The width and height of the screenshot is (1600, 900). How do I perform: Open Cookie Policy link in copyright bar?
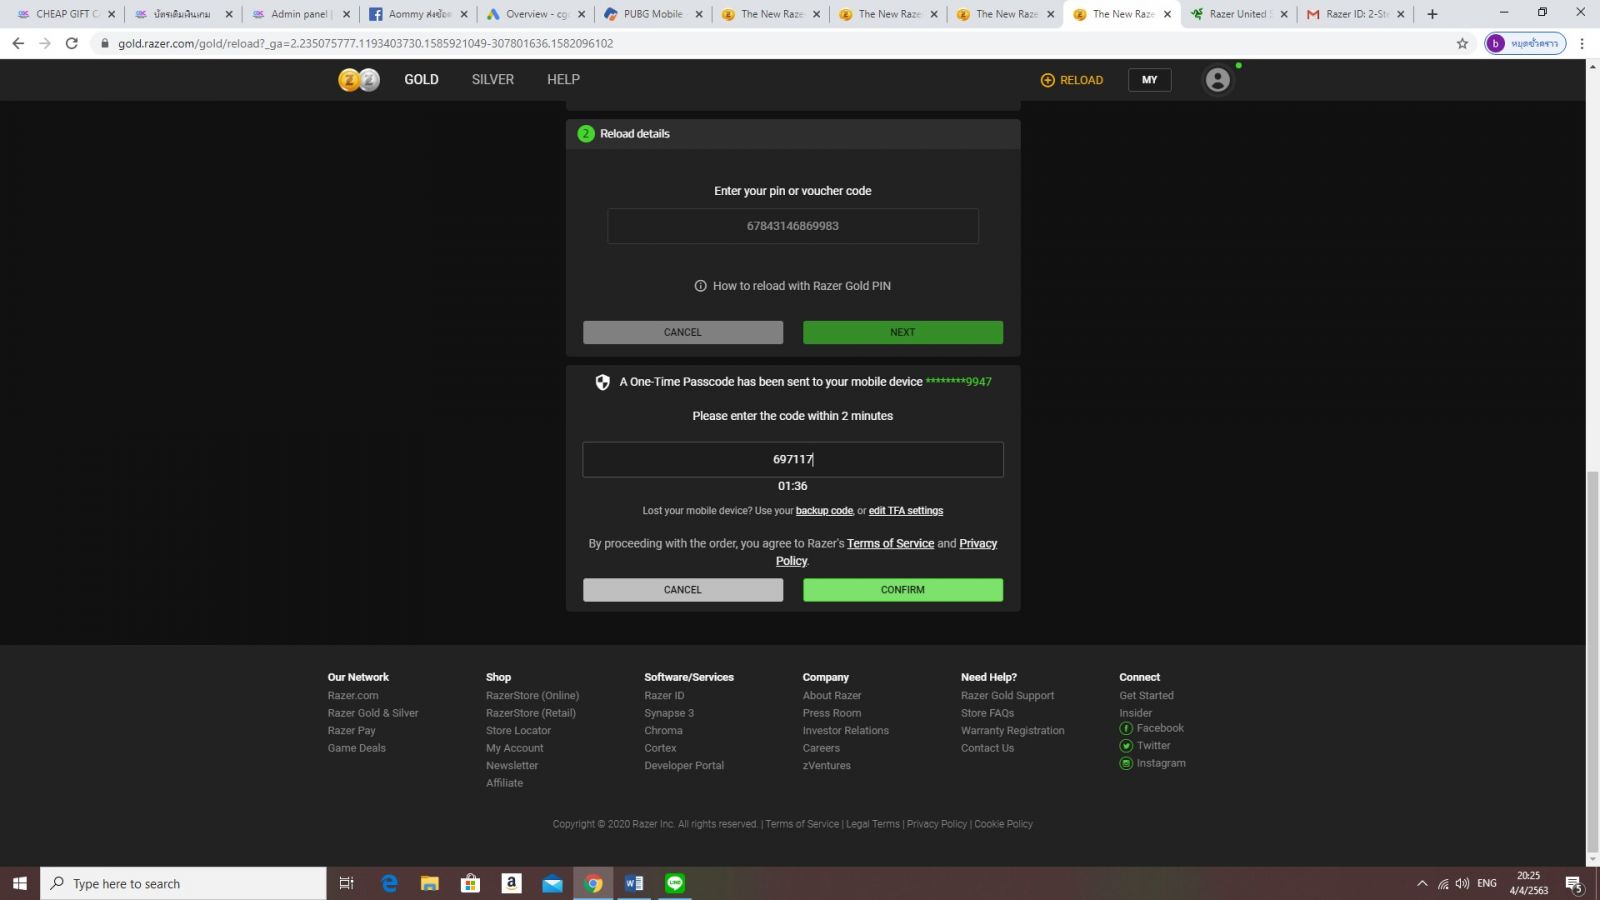[1003, 824]
